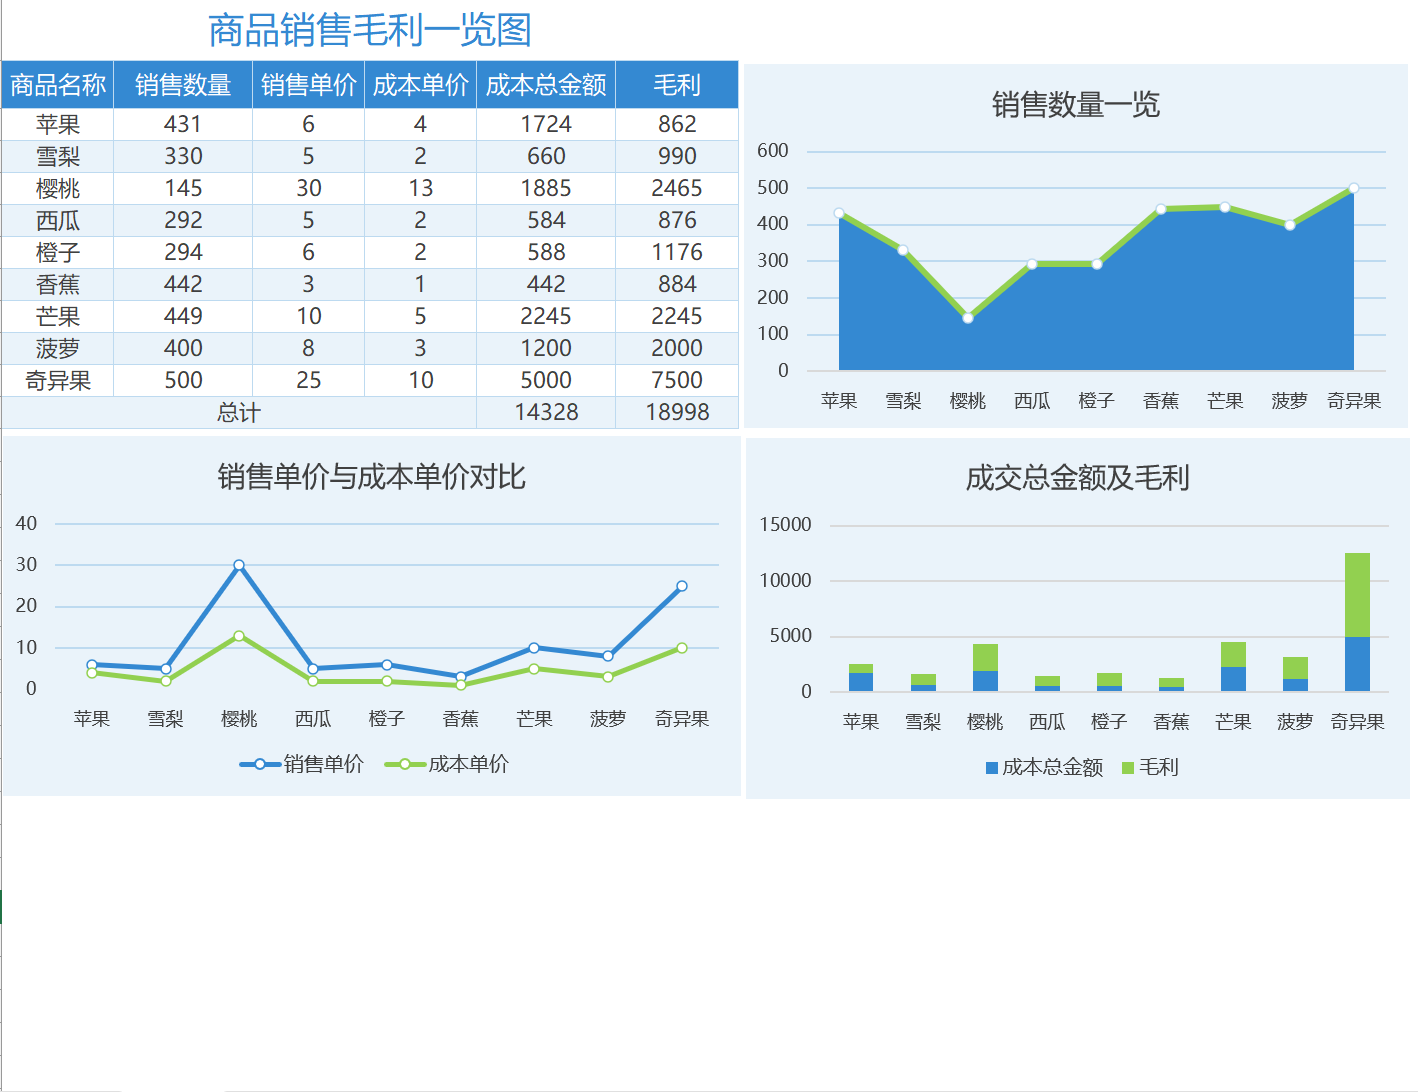
Task: Select 菠萝 sales quantity 400
Action: tap(183, 348)
